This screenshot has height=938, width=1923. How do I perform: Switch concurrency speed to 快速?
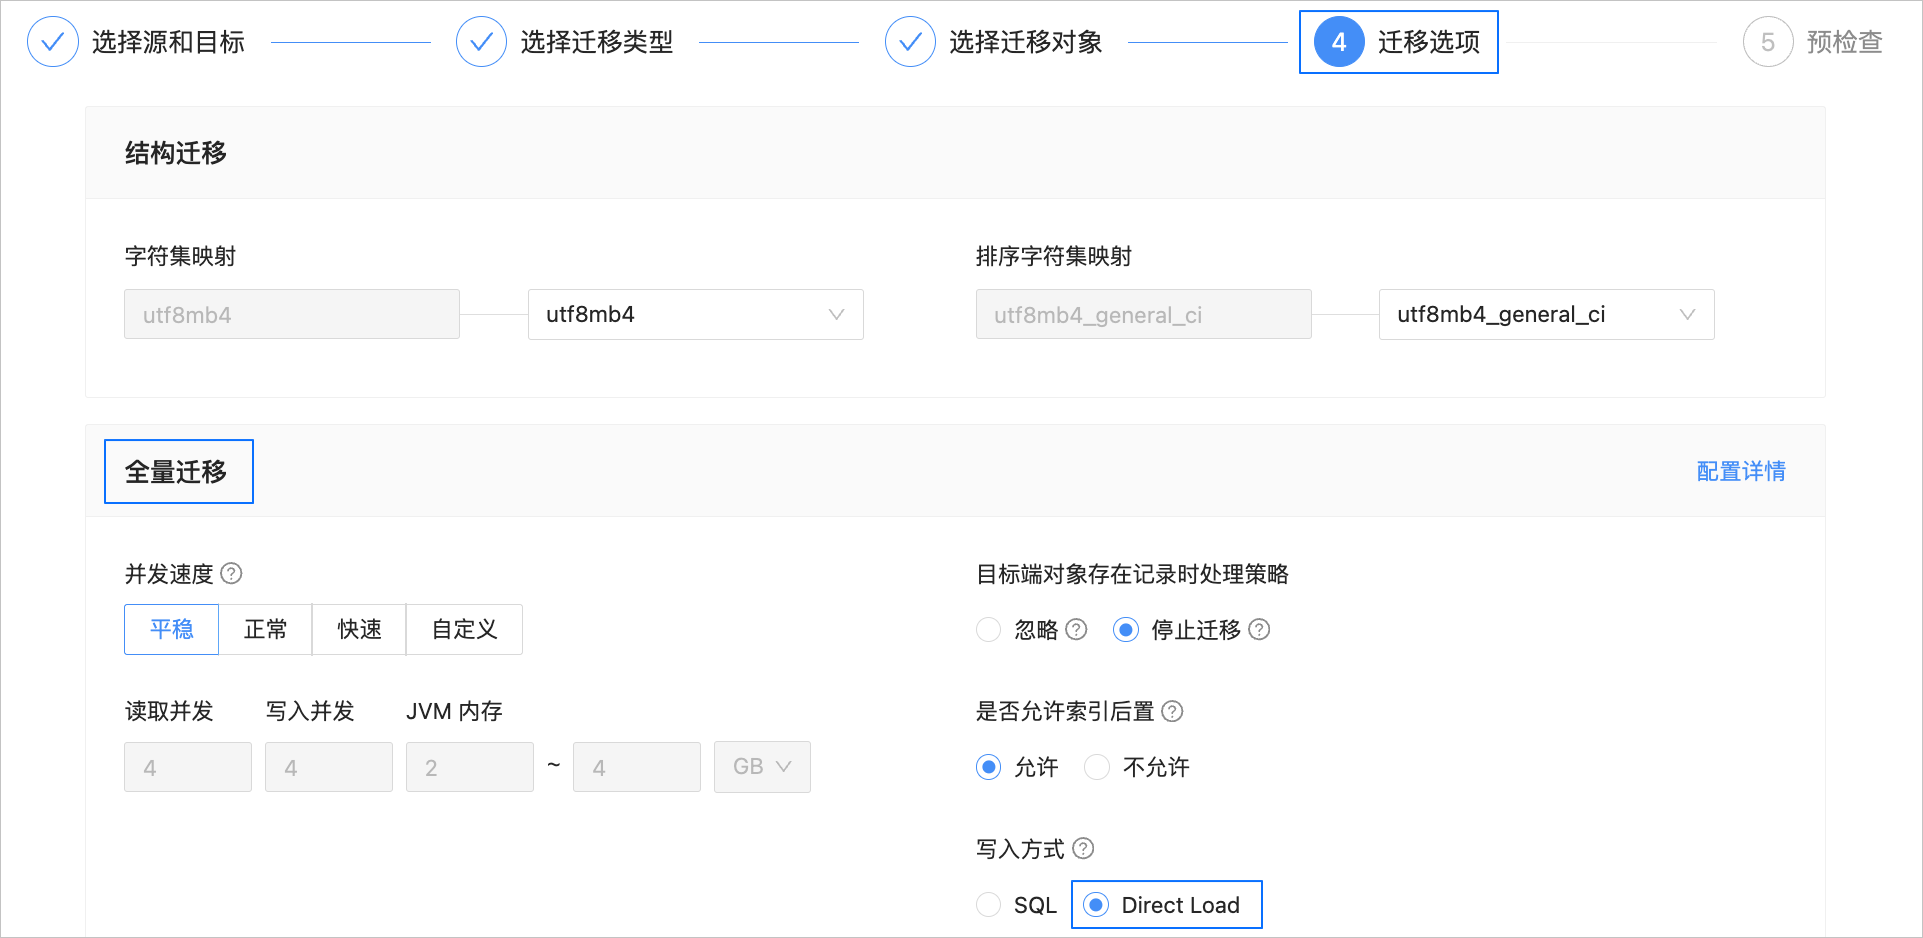[x=359, y=629]
